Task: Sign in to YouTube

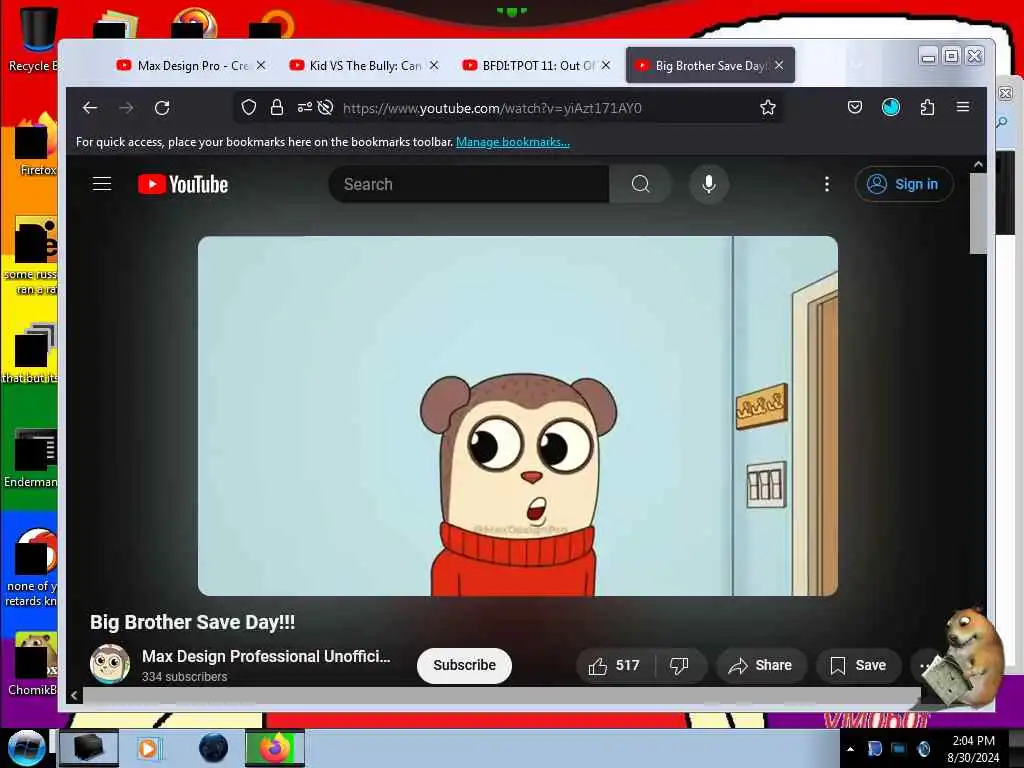Action: (x=904, y=184)
